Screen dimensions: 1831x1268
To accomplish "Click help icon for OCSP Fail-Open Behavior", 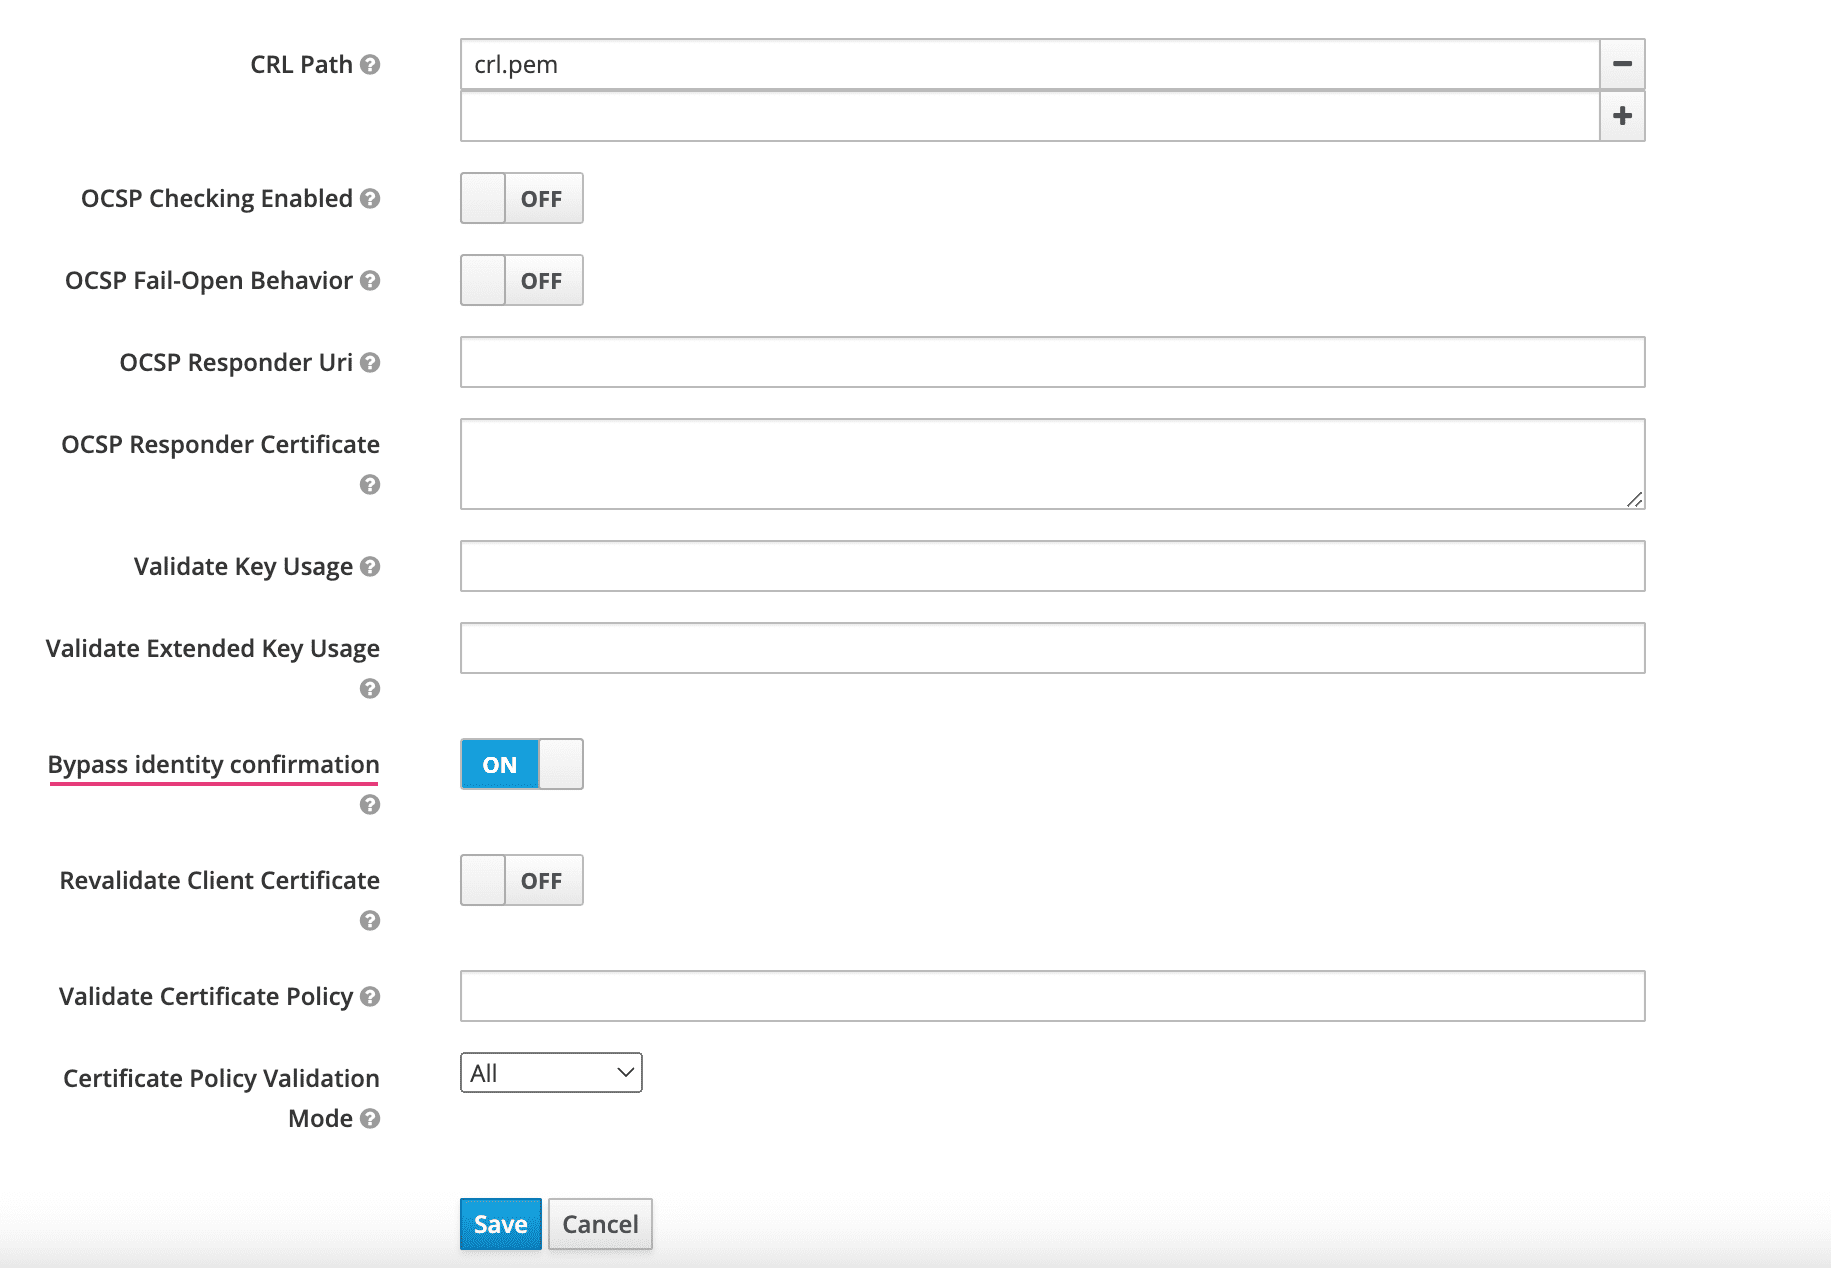I will tap(370, 281).
